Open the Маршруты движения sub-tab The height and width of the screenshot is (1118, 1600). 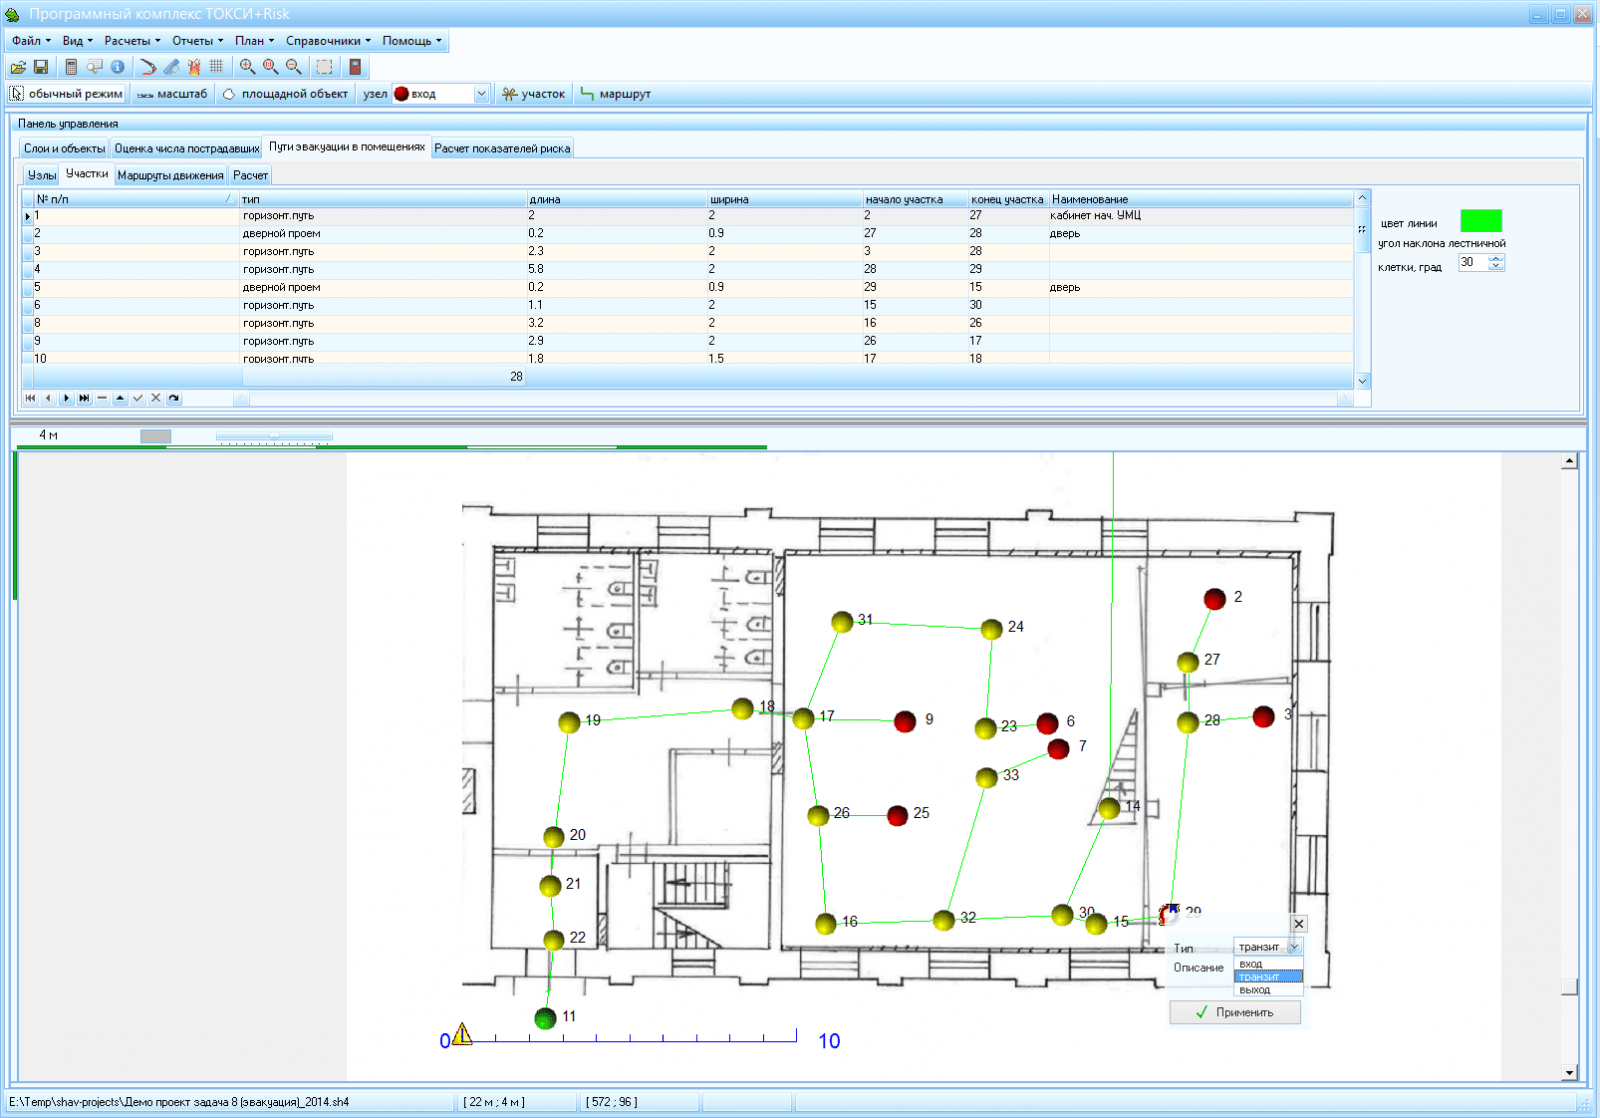pyautogui.click(x=170, y=175)
